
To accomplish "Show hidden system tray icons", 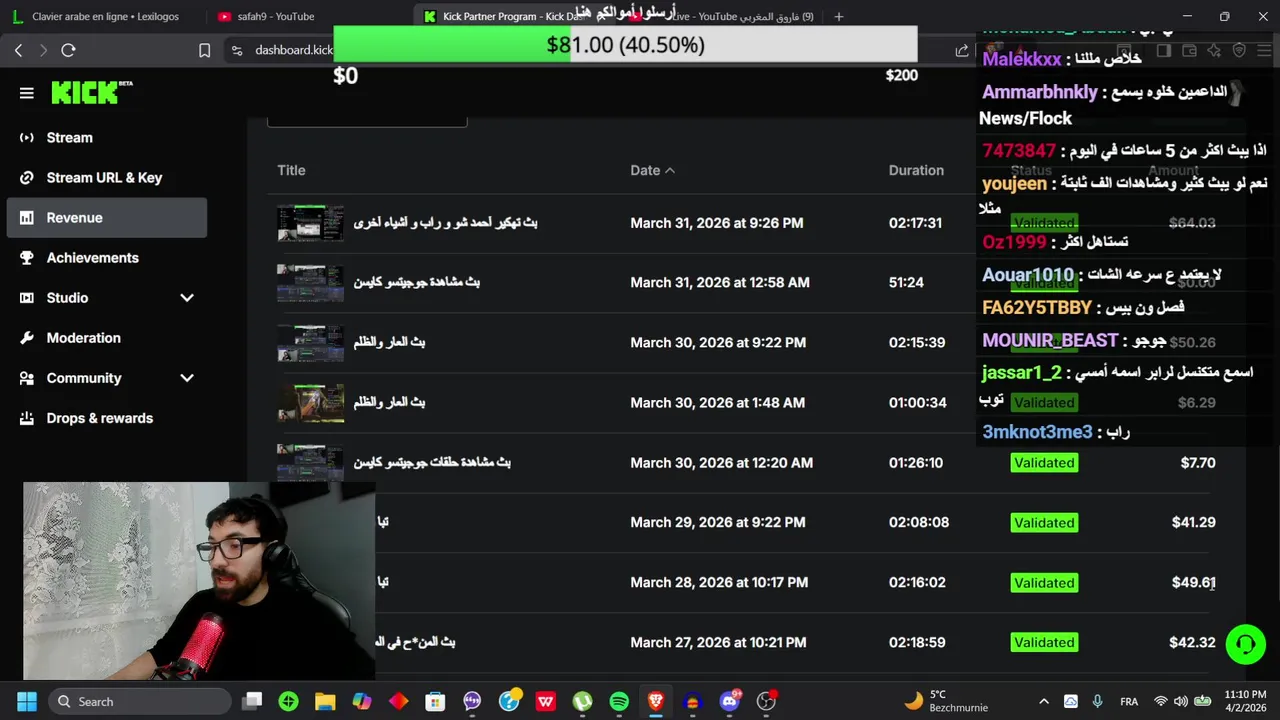I will (1044, 701).
